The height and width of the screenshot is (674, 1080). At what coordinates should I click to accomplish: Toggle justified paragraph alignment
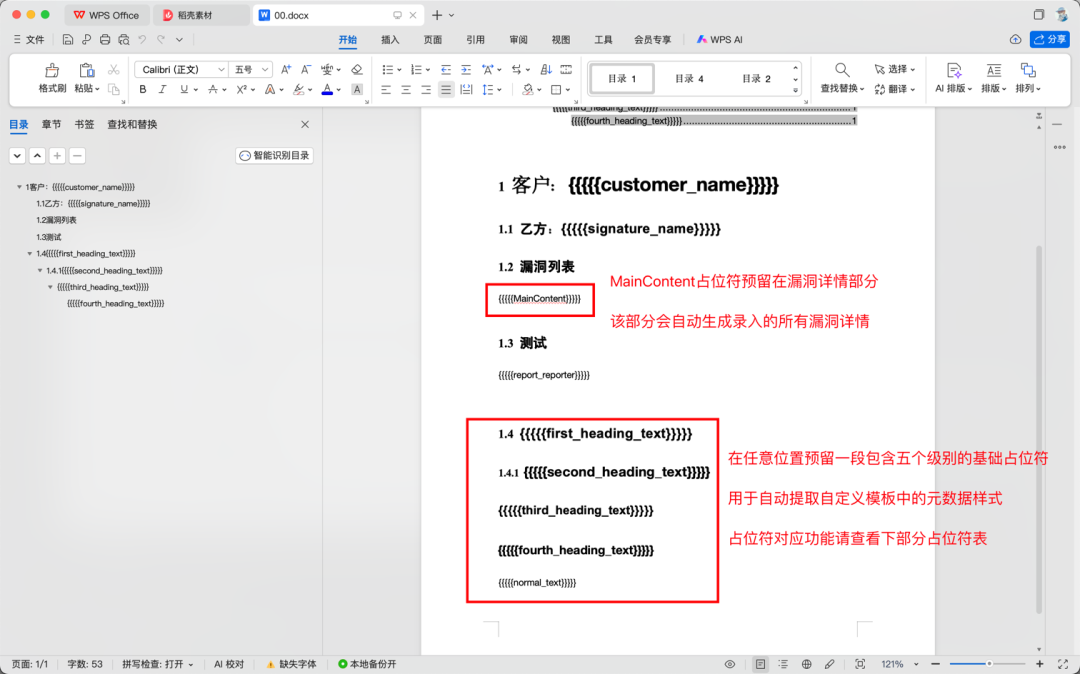[446, 89]
